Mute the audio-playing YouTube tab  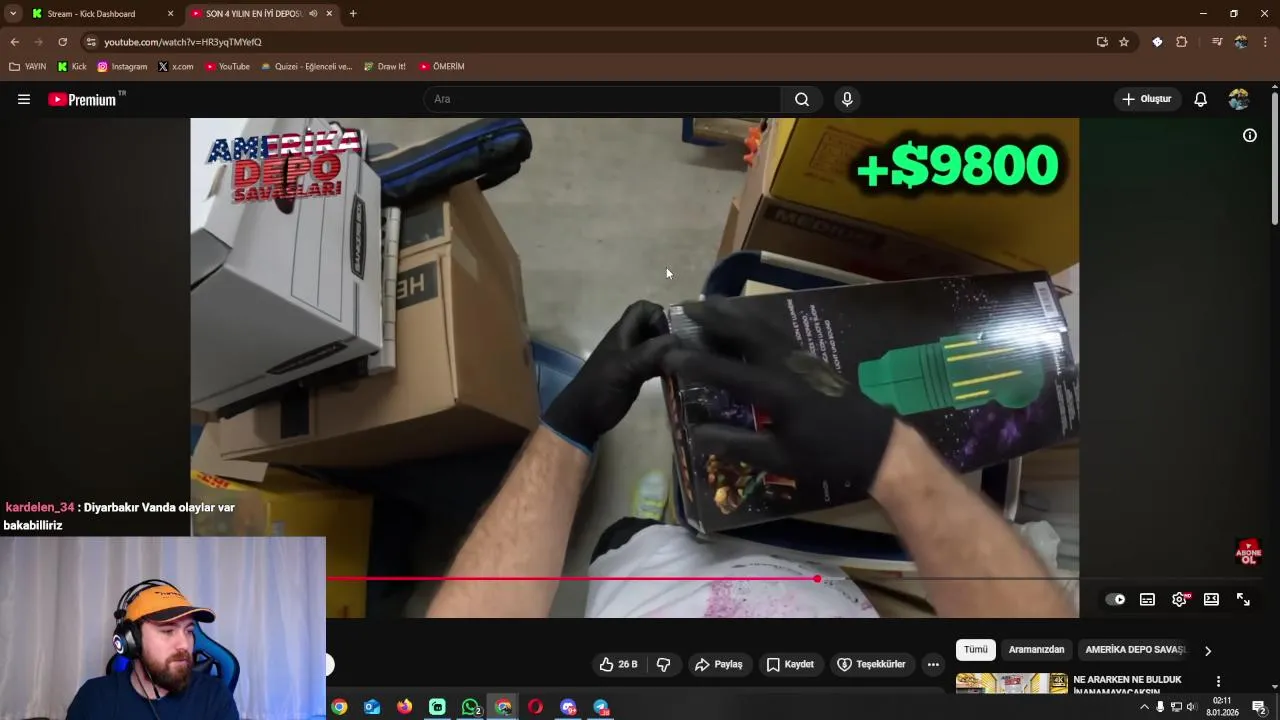313,14
